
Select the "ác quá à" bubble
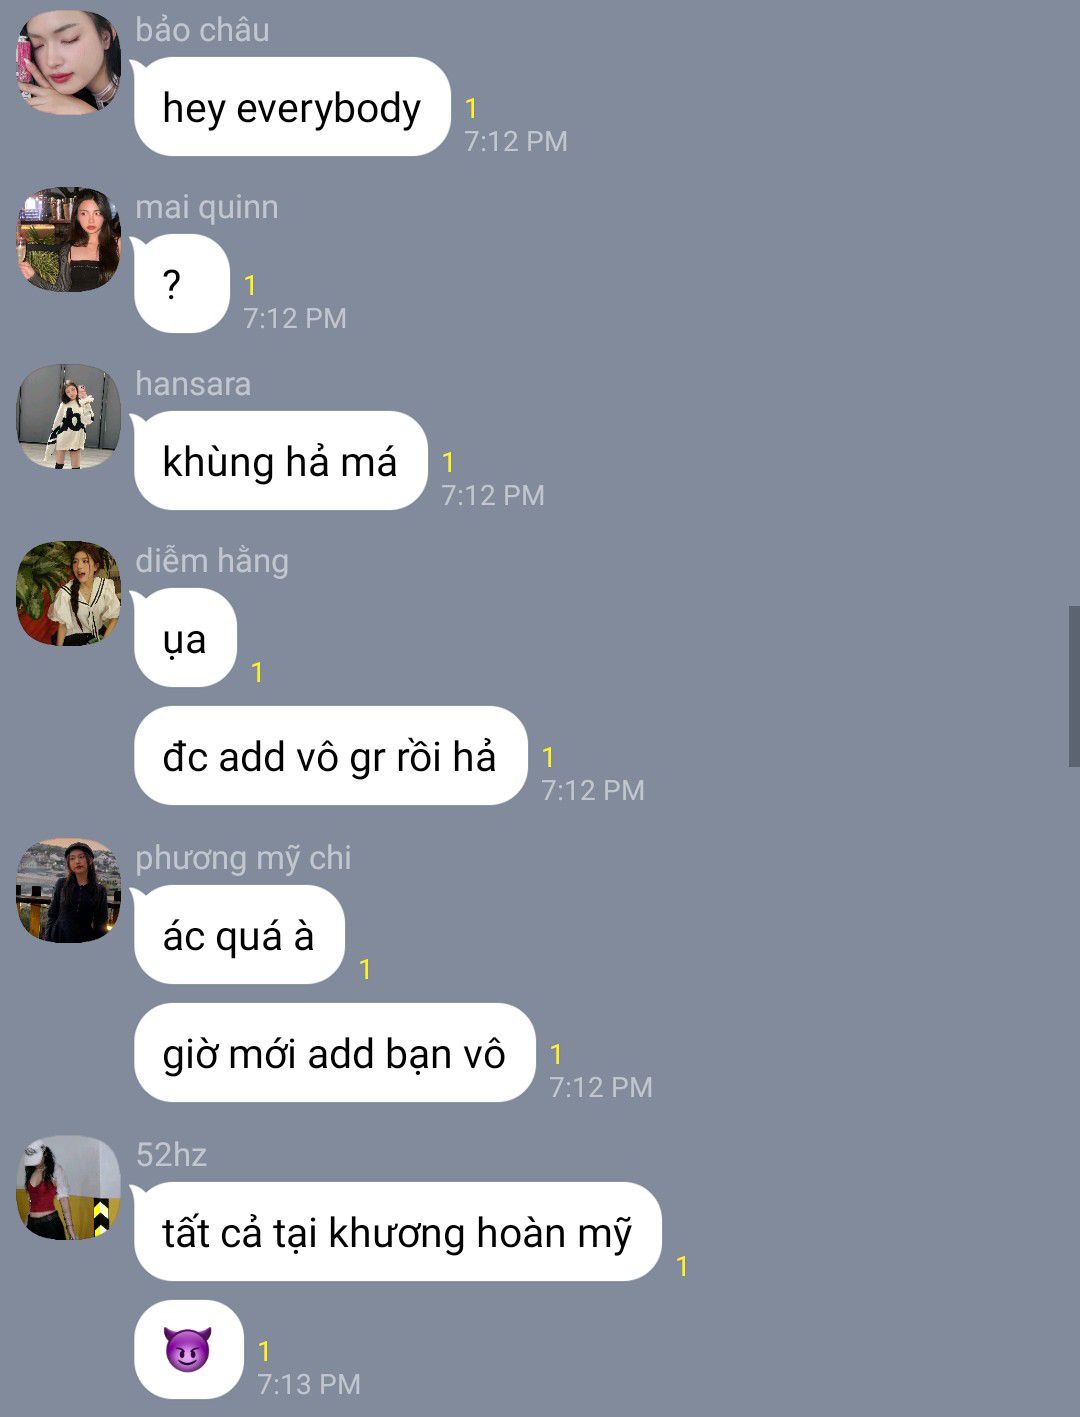[x=239, y=935]
